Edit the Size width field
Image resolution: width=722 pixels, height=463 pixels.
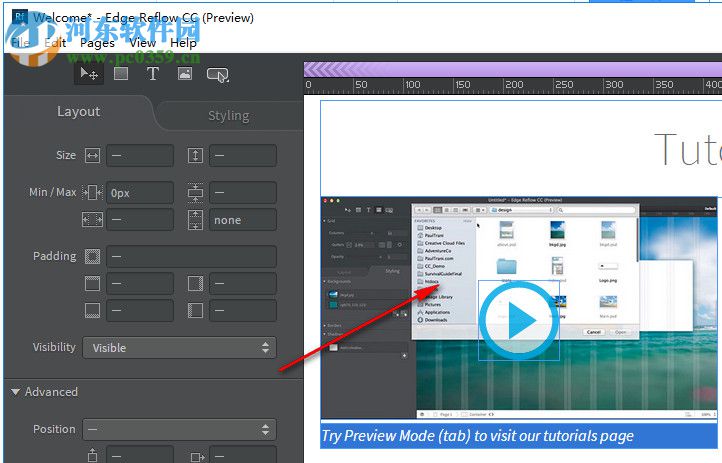tap(140, 156)
